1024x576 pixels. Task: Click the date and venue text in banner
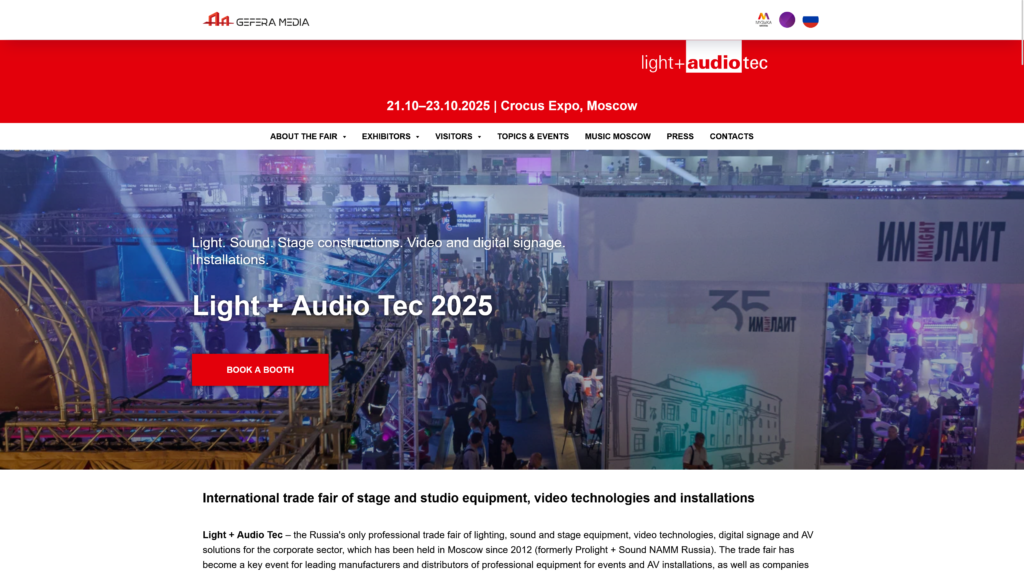(512, 106)
